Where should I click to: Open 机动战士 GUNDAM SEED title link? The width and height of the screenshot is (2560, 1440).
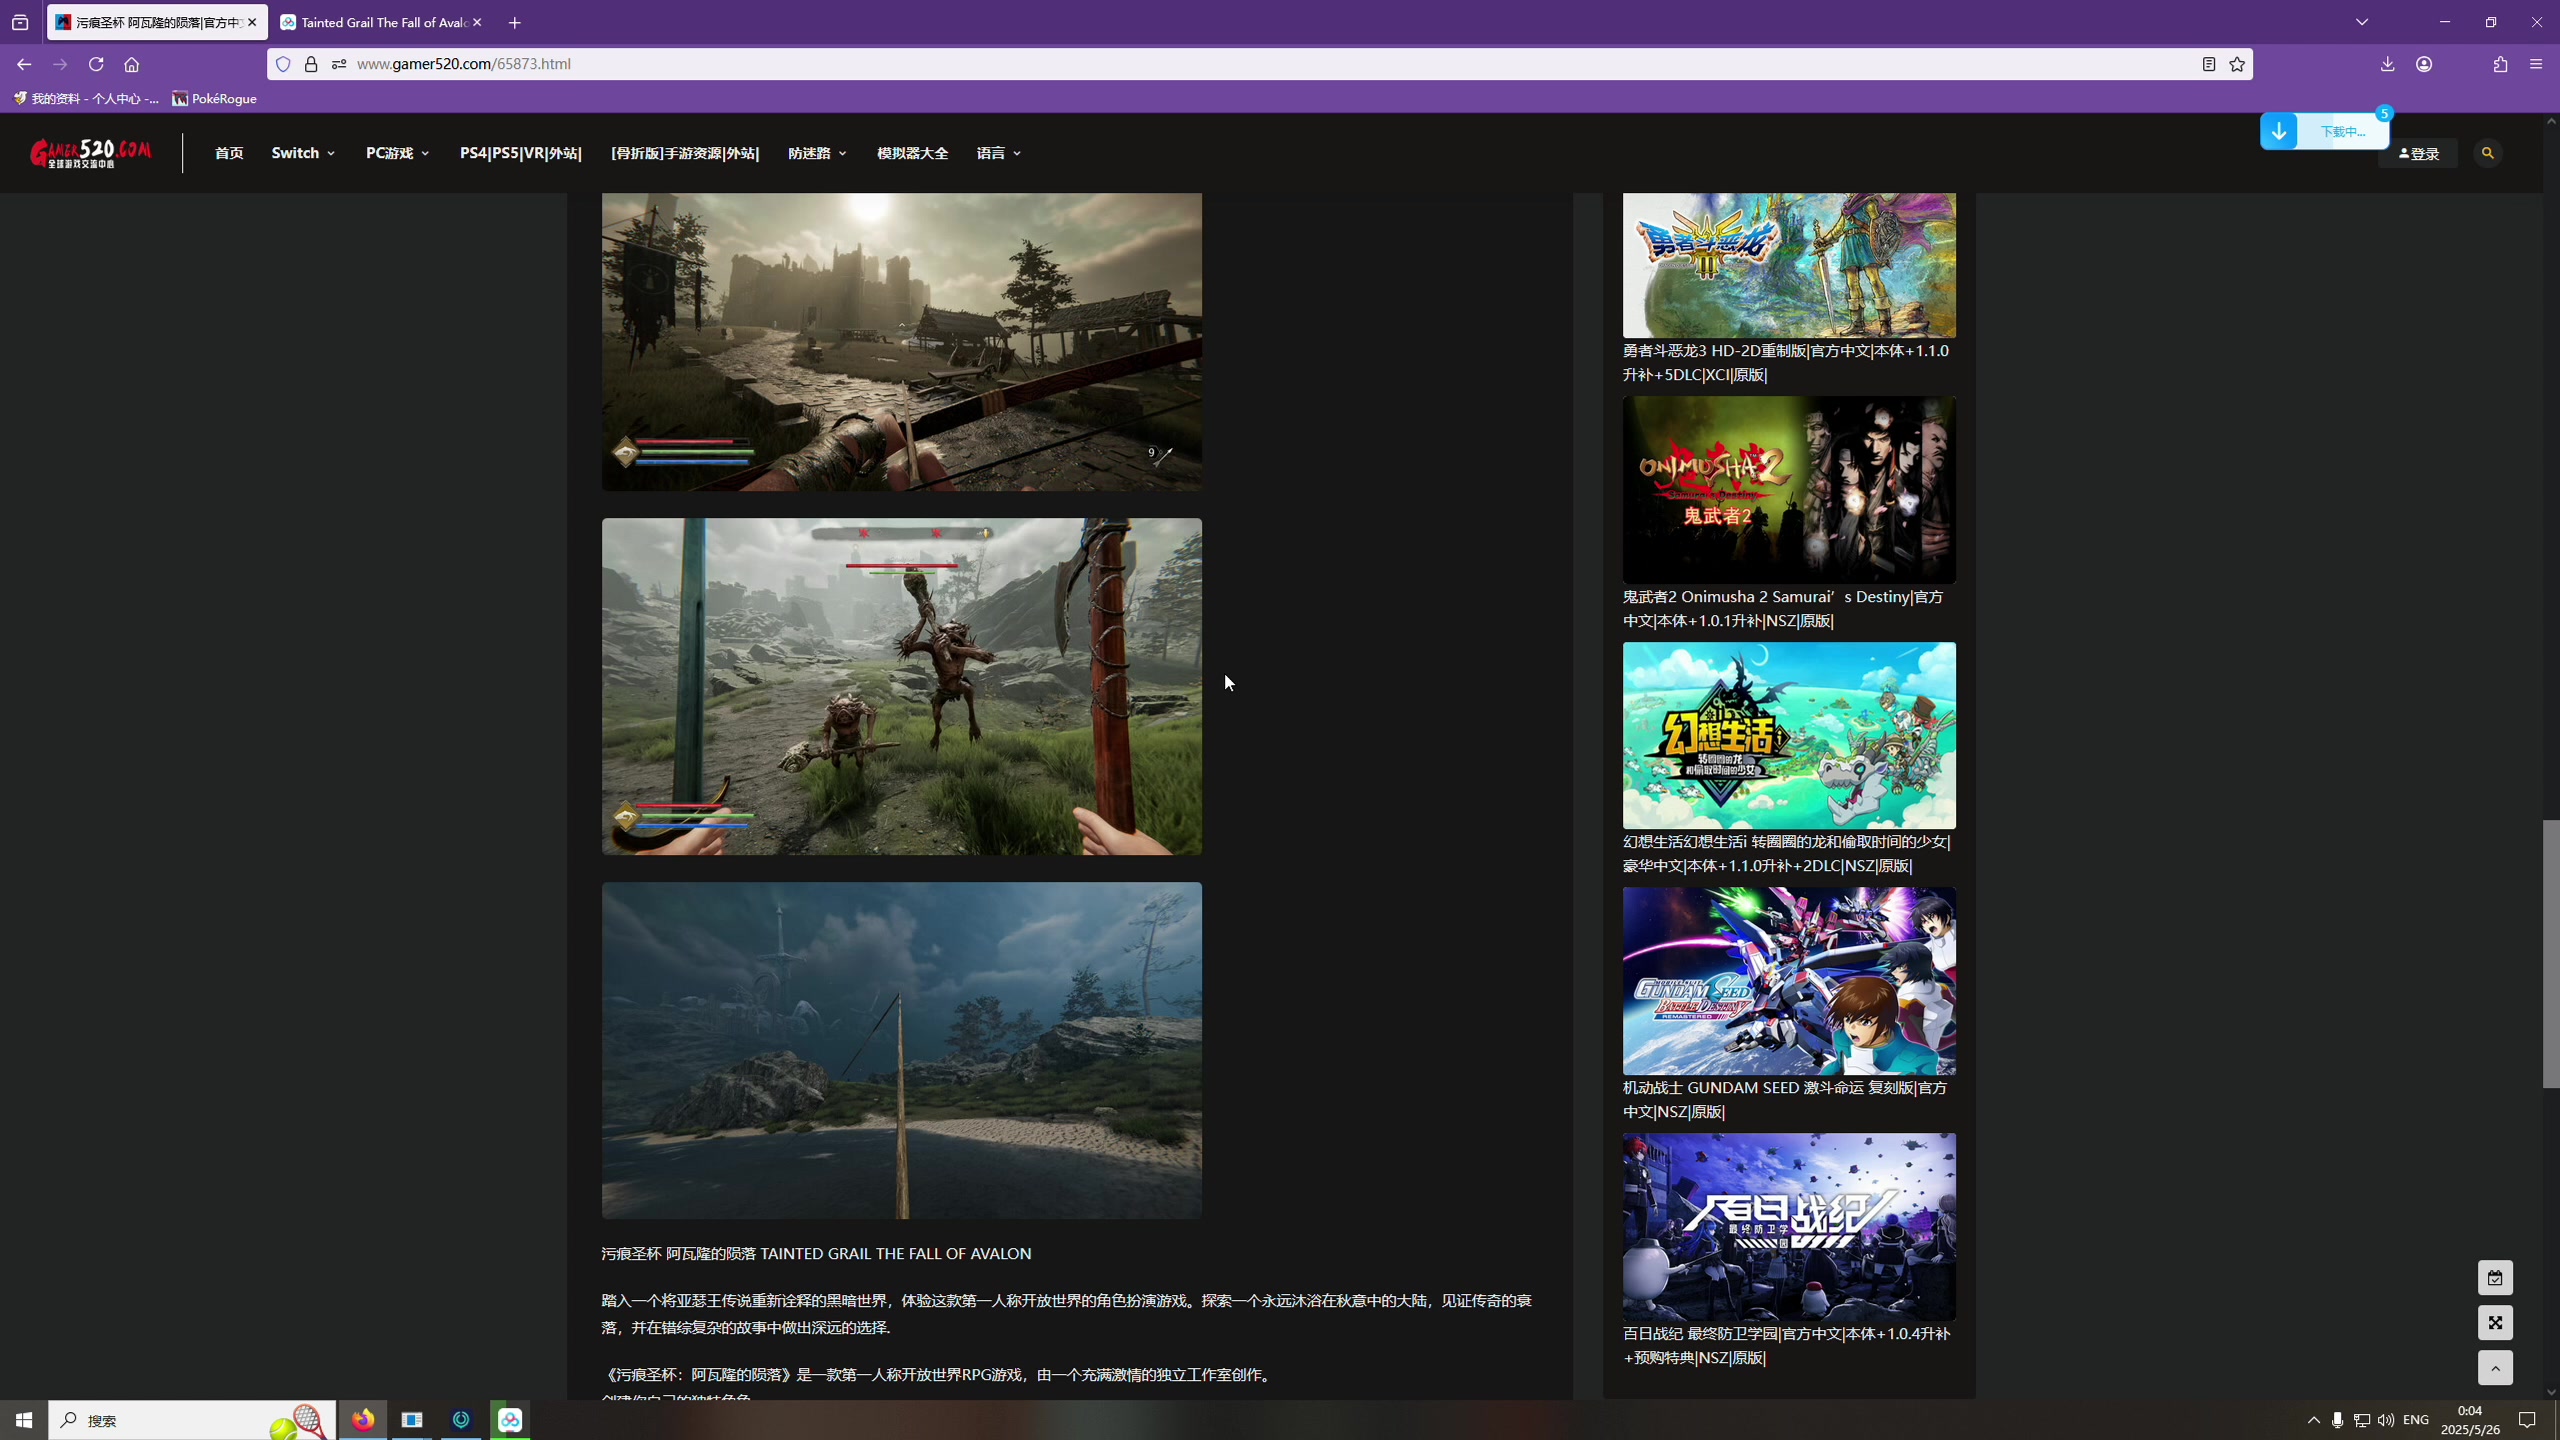click(x=1785, y=1100)
